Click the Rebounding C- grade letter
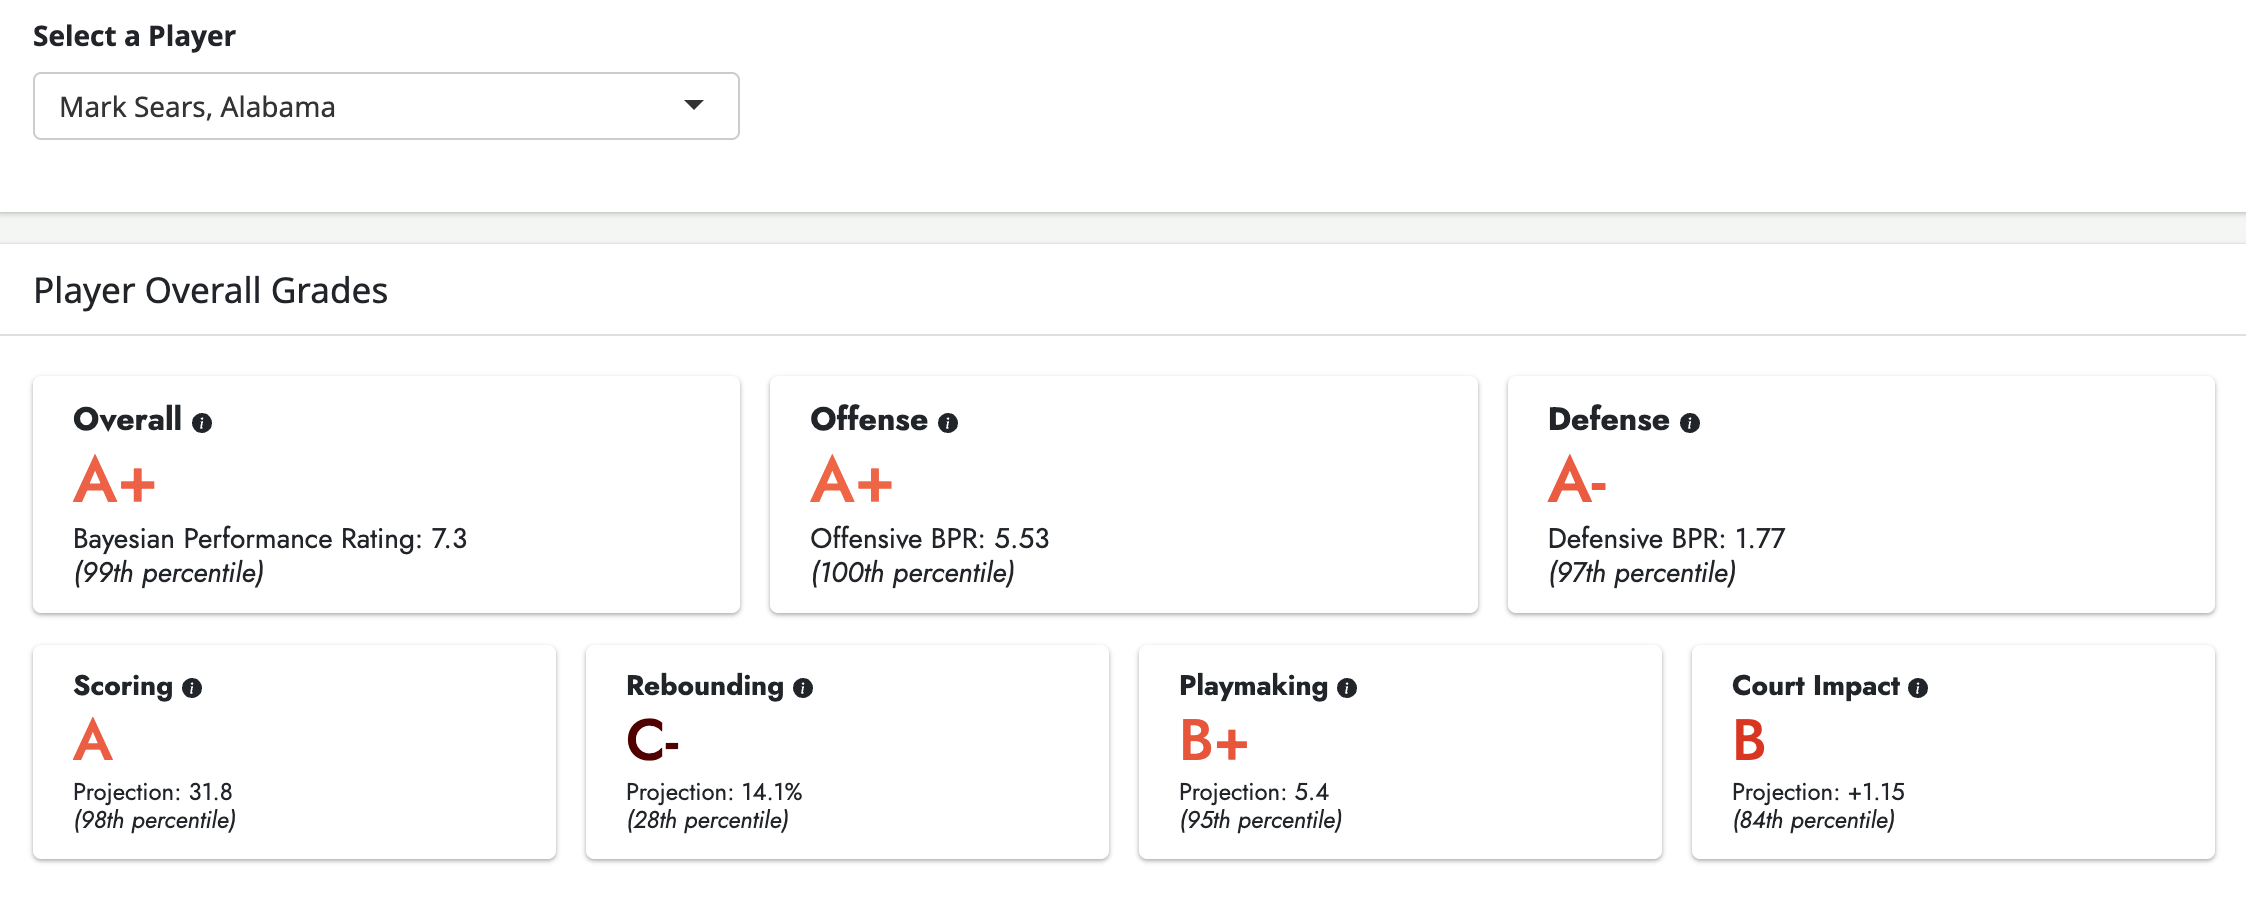This screenshot has width=2246, height=906. [651, 742]
